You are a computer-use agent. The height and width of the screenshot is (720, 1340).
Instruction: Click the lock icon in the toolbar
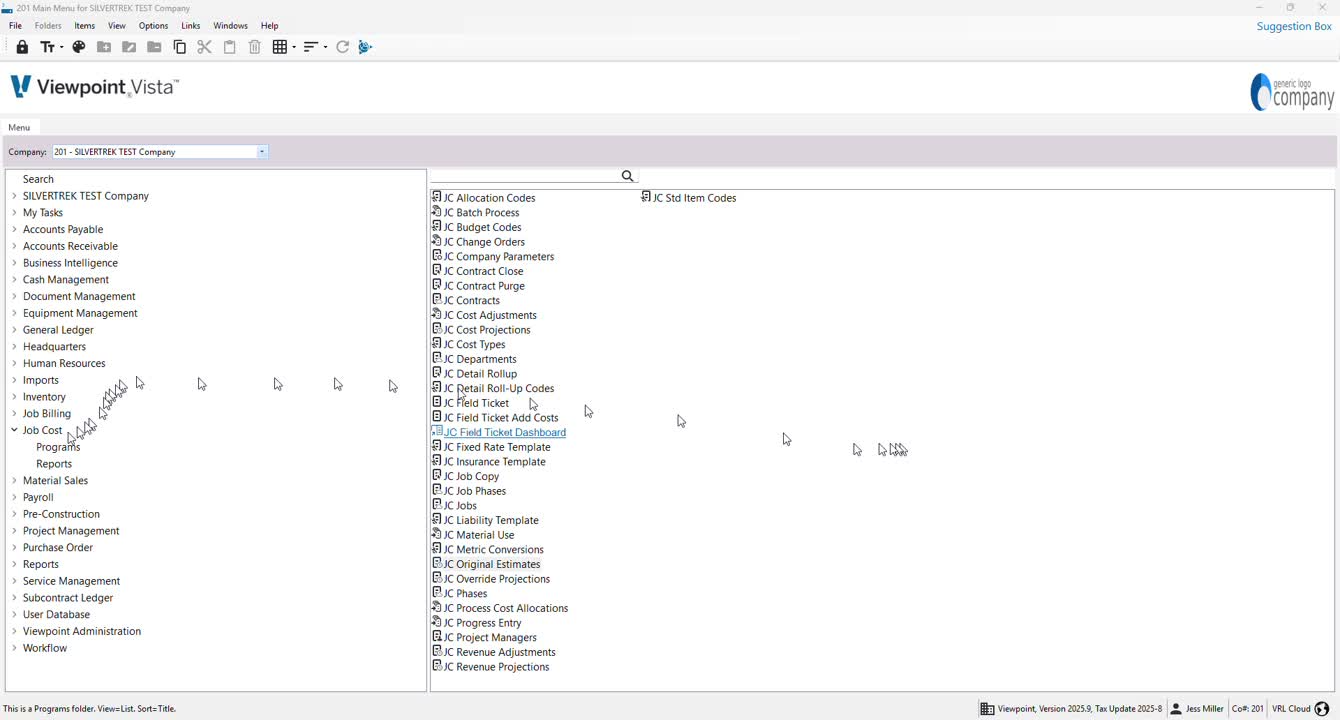[22, 47]
